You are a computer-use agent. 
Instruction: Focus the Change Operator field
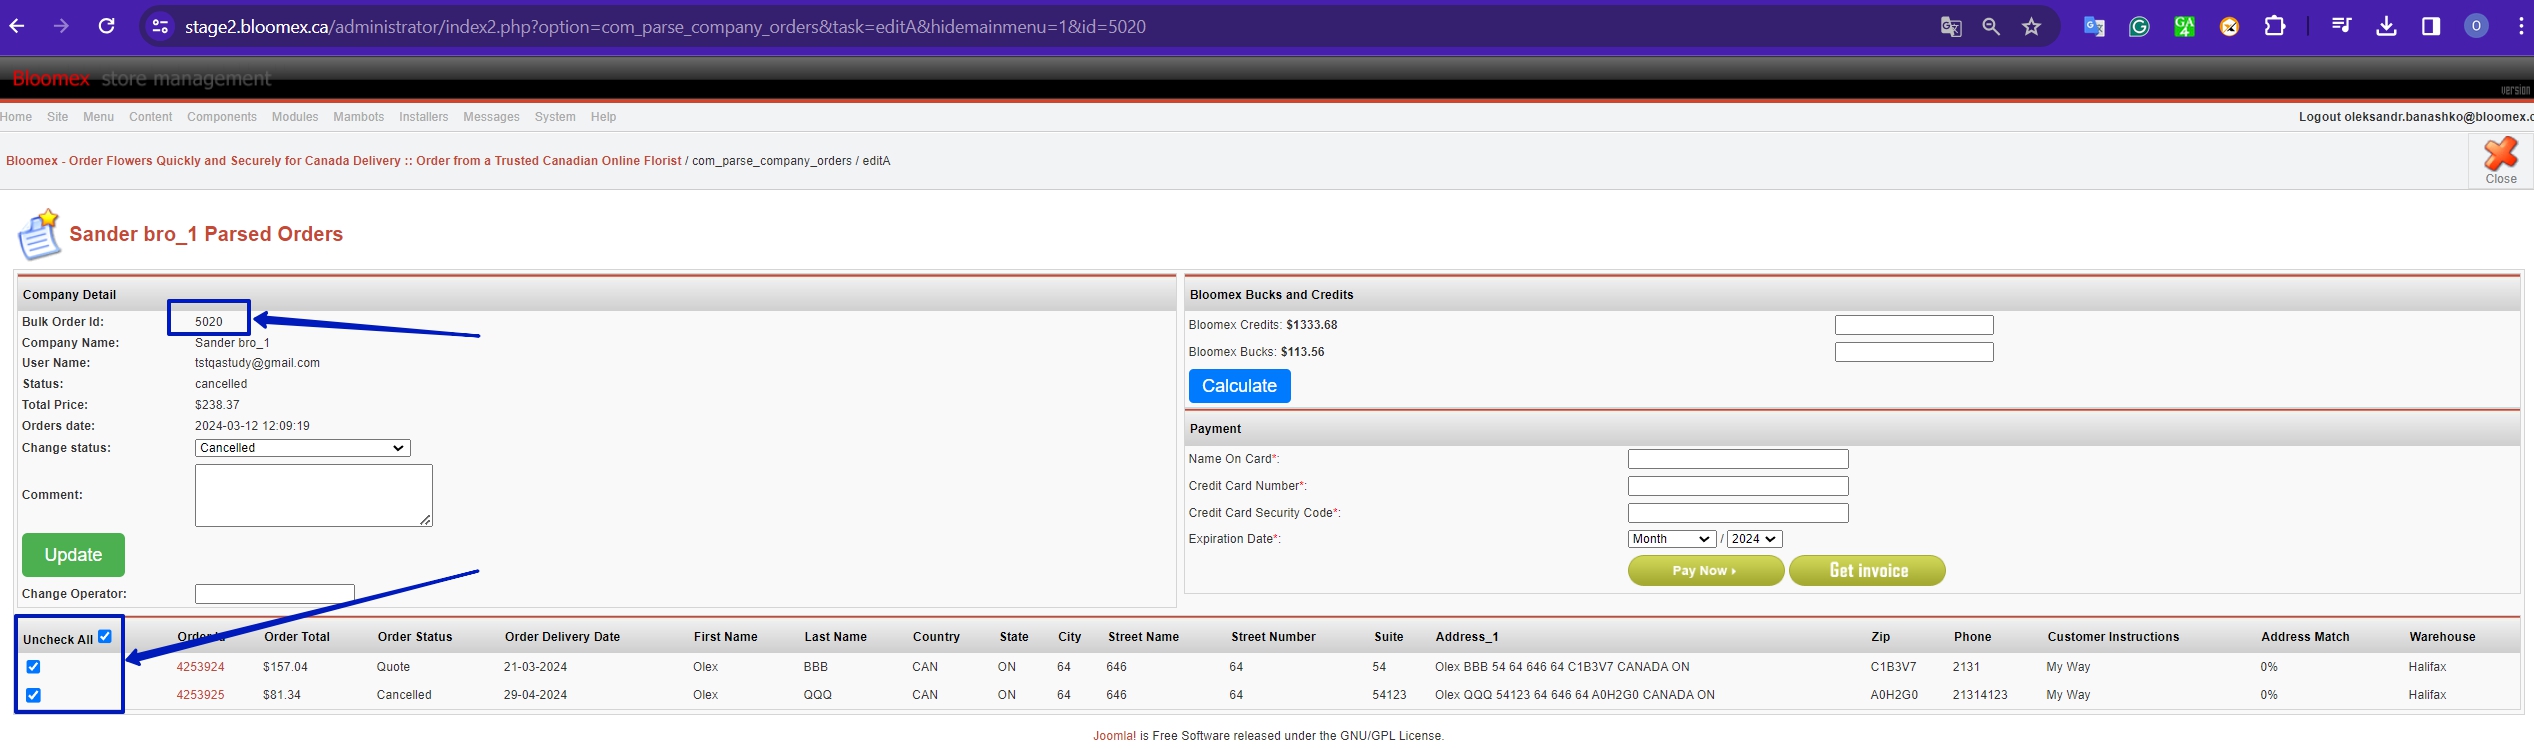(274, 594)
